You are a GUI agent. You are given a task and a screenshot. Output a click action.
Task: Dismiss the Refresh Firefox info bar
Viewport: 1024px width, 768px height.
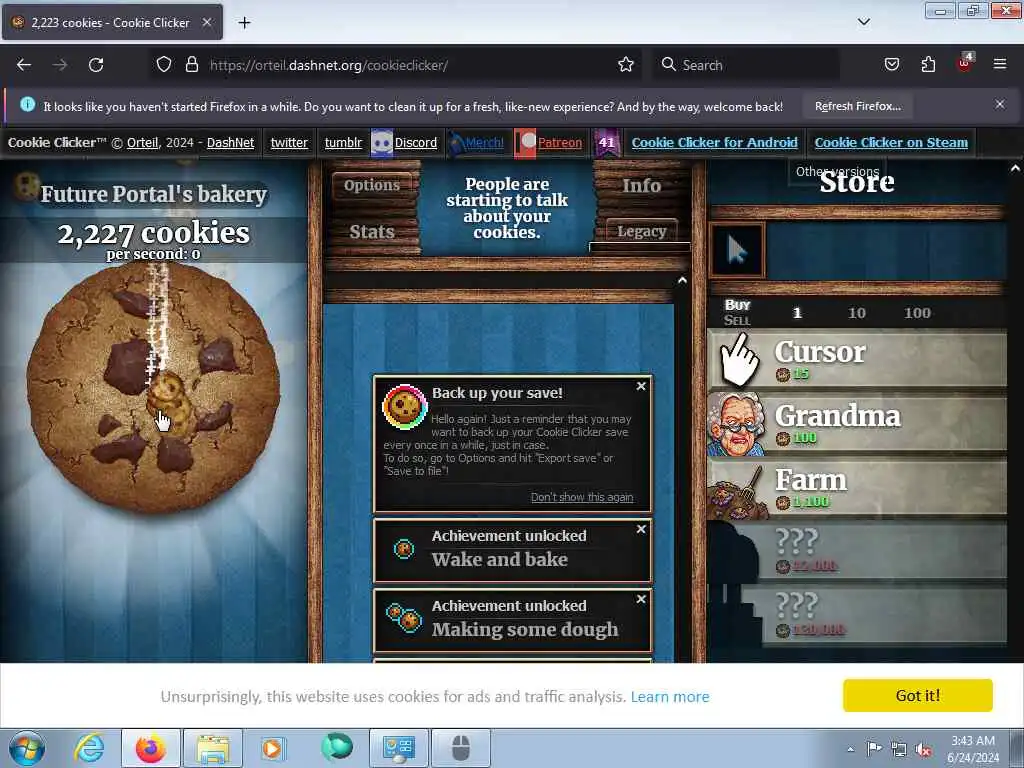pyautogui.click(x=1000, y=104)
